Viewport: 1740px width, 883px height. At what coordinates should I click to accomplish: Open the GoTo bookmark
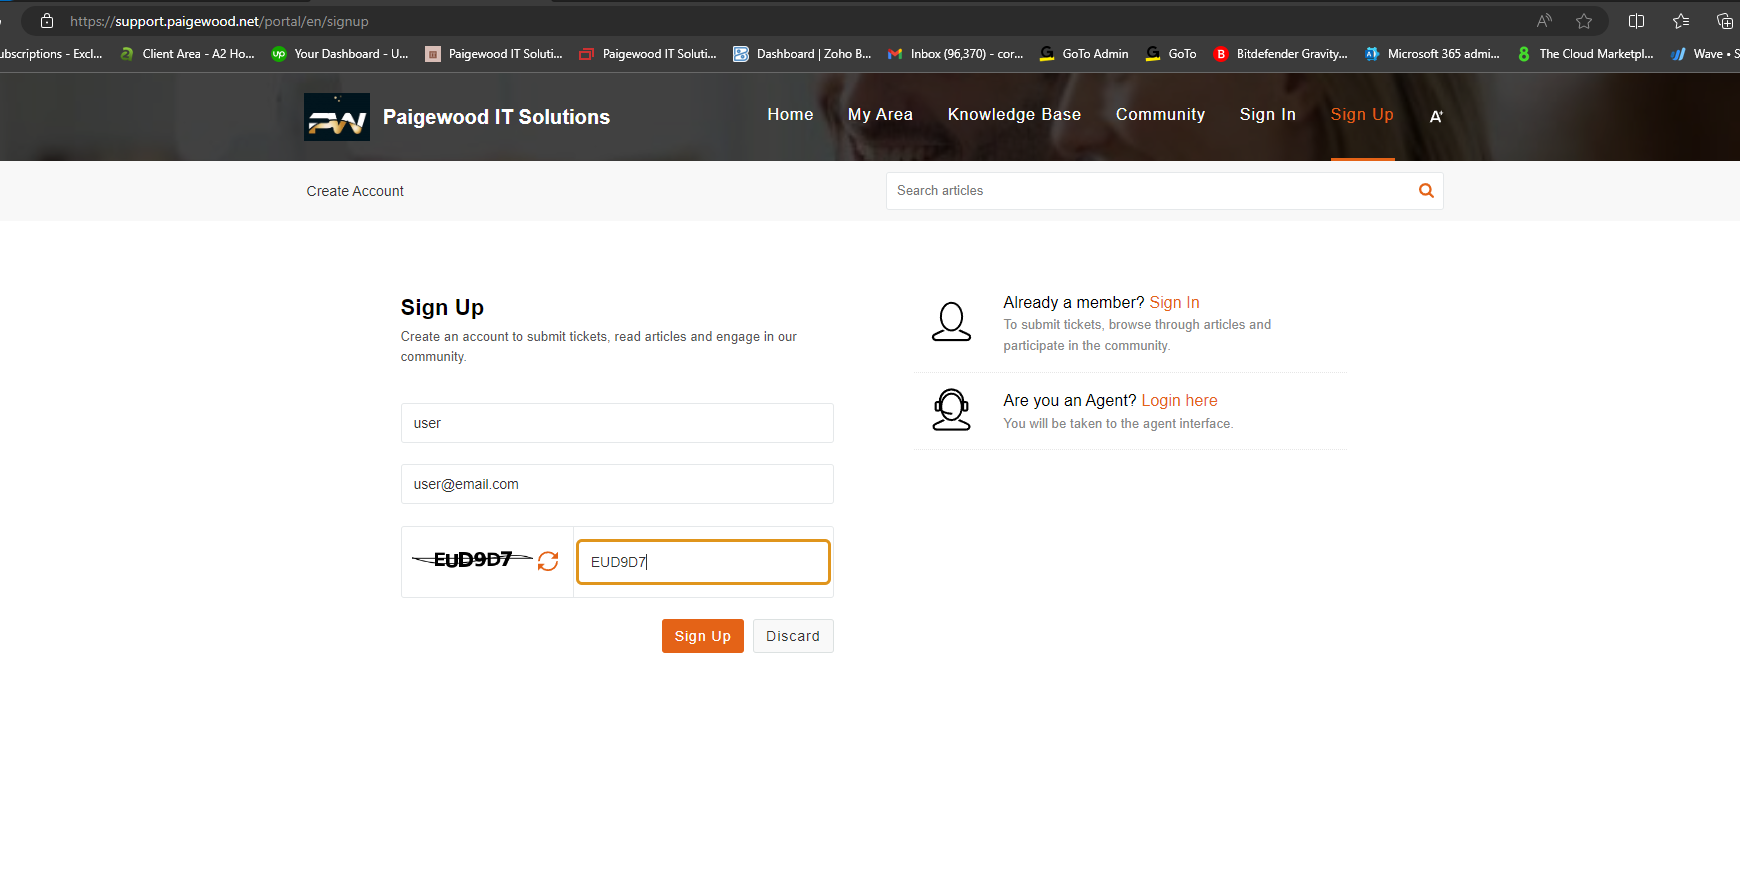click(x=1171, y=54)
